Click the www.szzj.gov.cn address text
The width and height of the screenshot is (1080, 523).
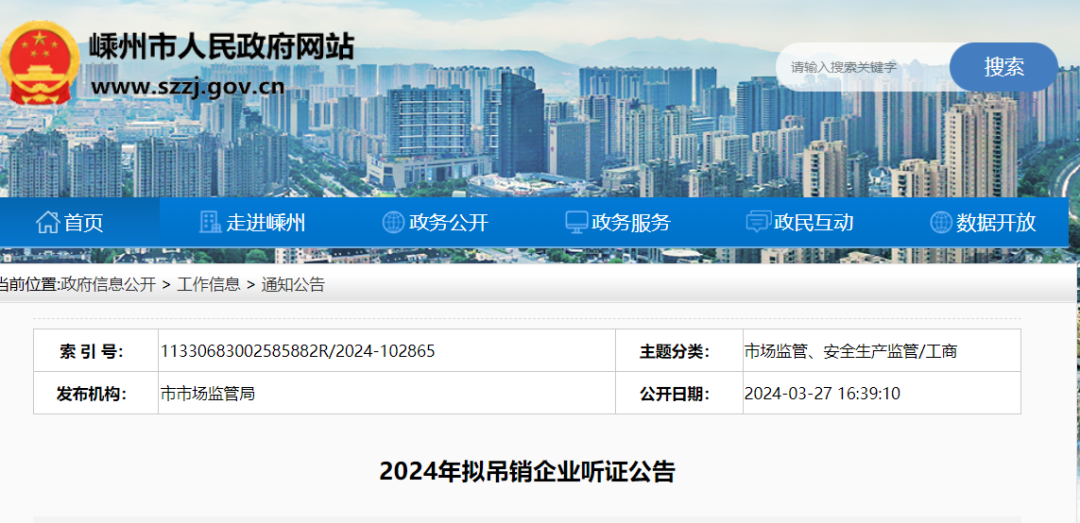click(188, 86)
